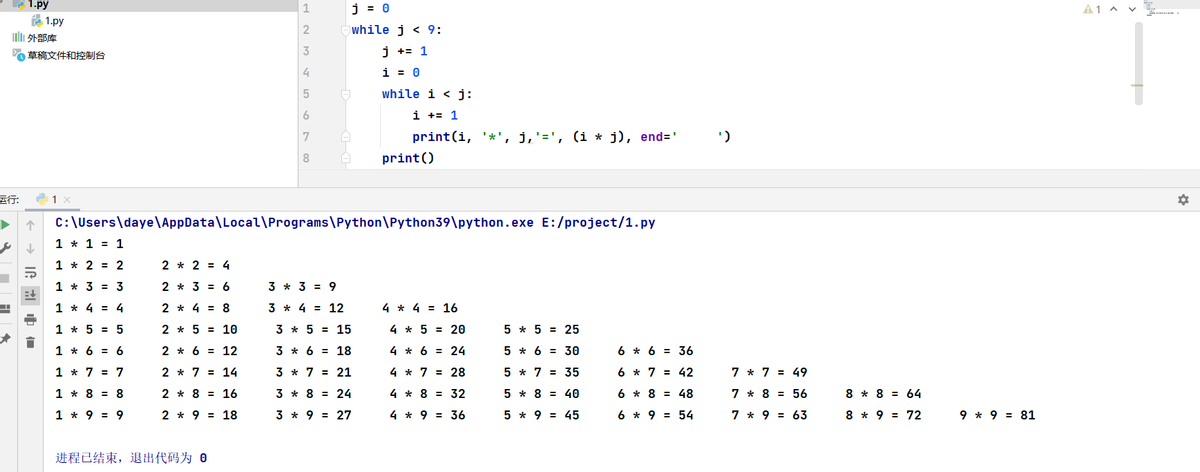
Task: Click output text '9 * 9 = 81'
Action: [997, 414]
